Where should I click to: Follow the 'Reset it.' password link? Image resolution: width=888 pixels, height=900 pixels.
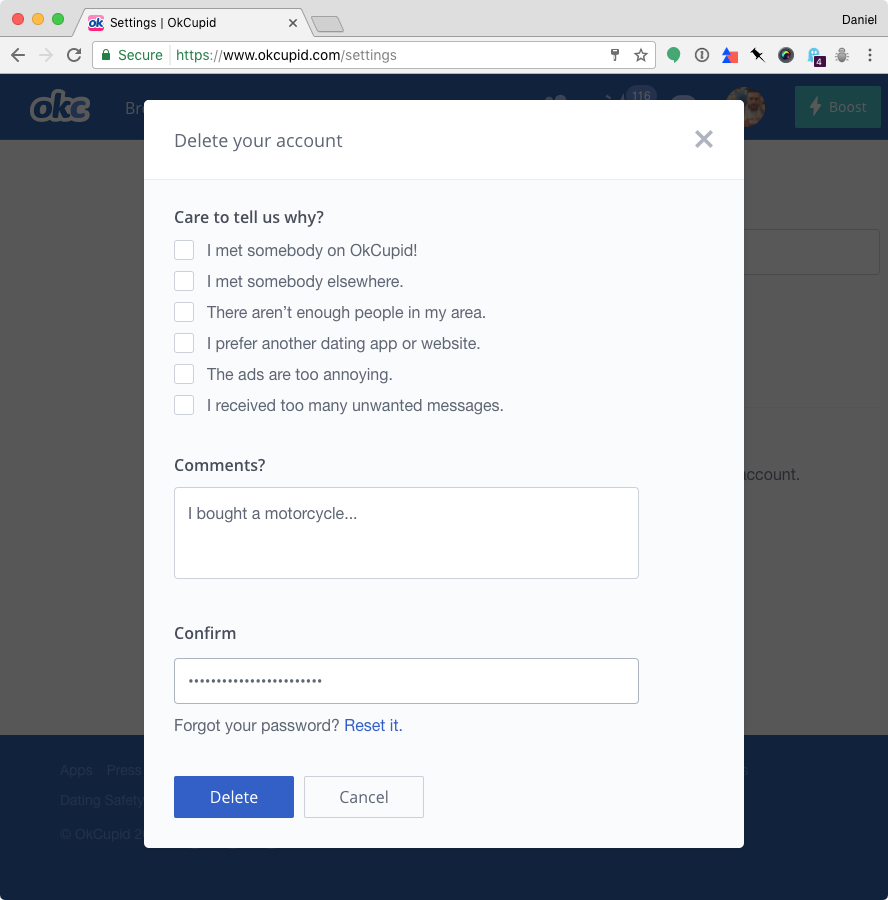(373, 726)
